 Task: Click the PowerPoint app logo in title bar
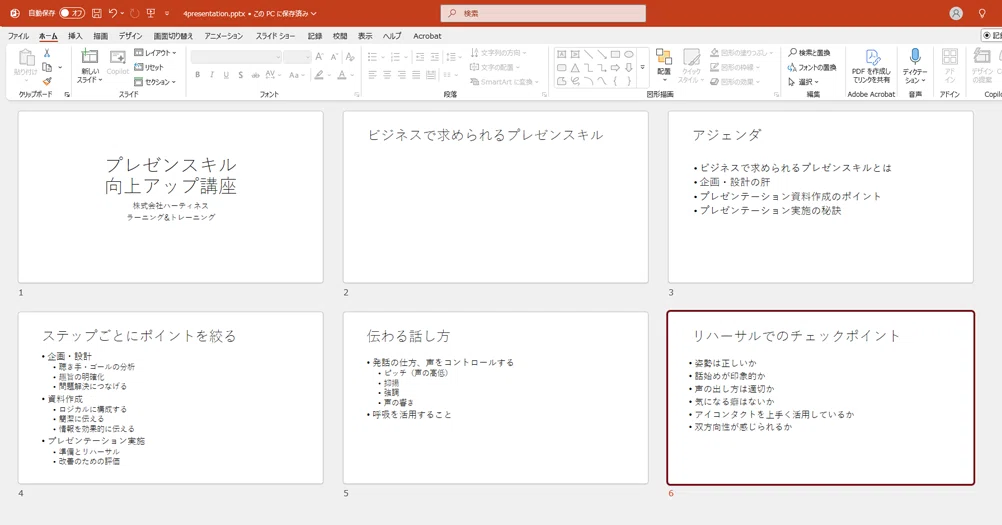point(15,13)
